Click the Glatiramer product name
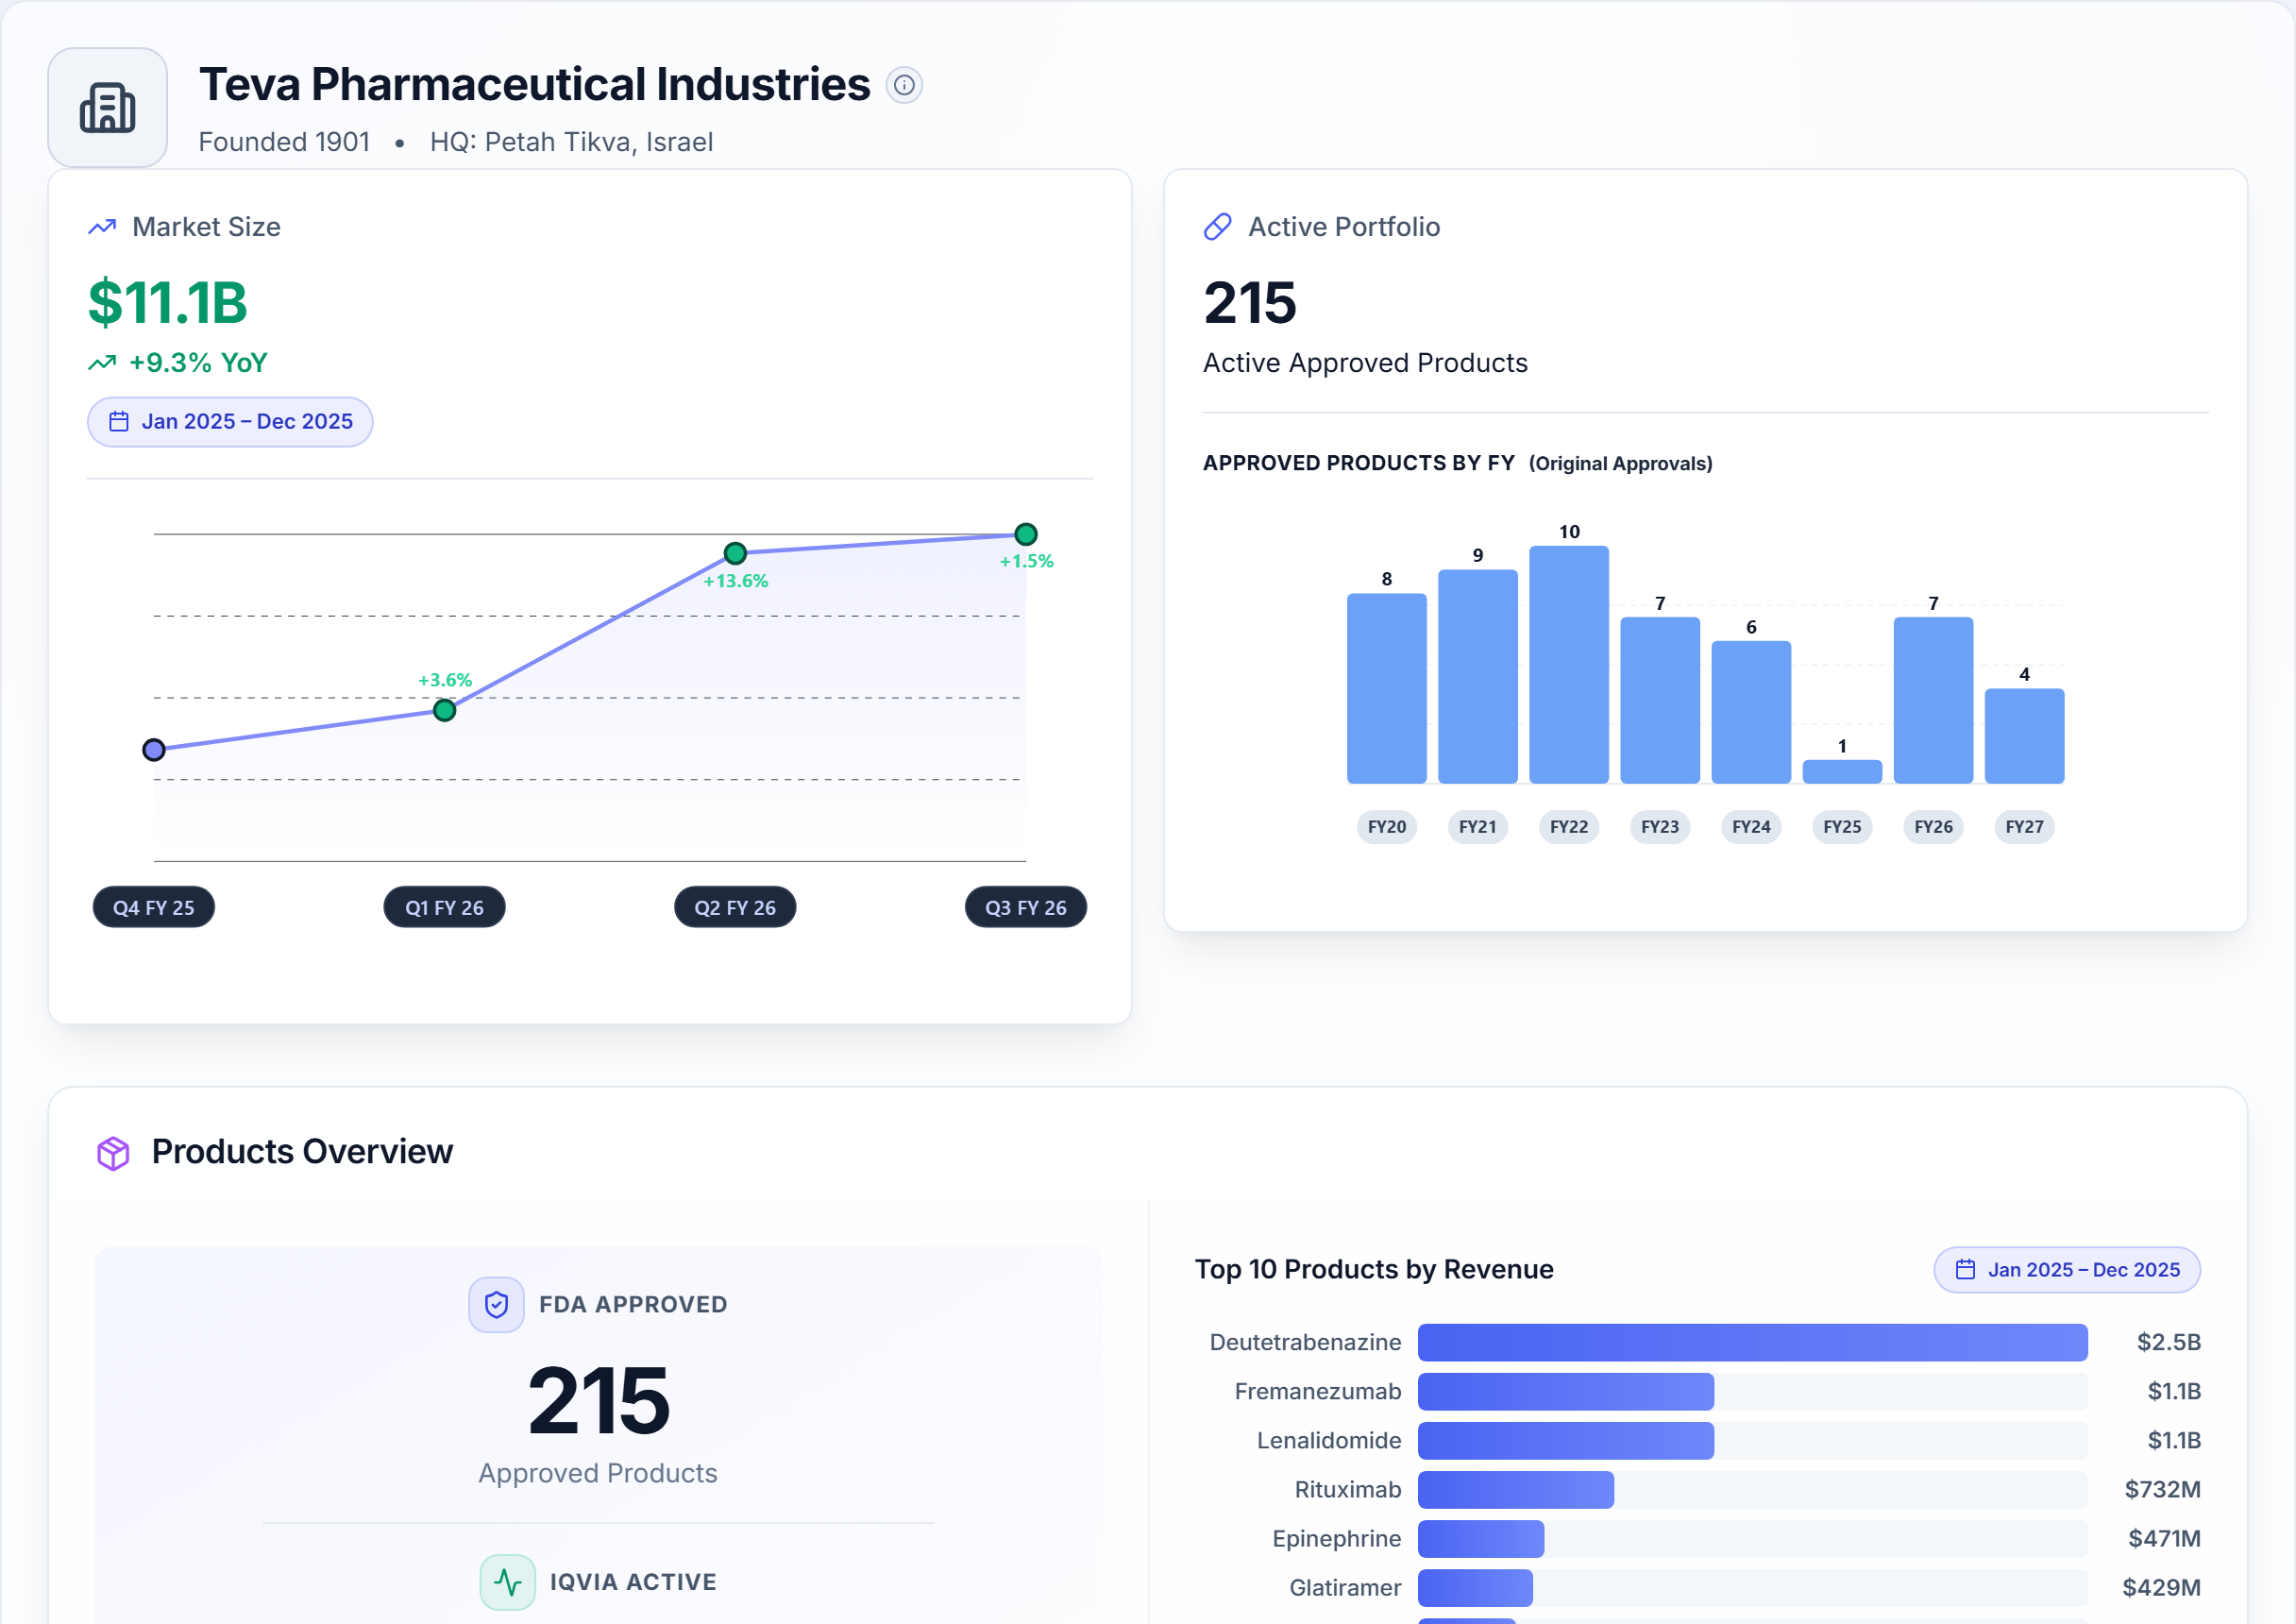The height and width of the screenshot is (1624, 2296). point(1345,1587)
